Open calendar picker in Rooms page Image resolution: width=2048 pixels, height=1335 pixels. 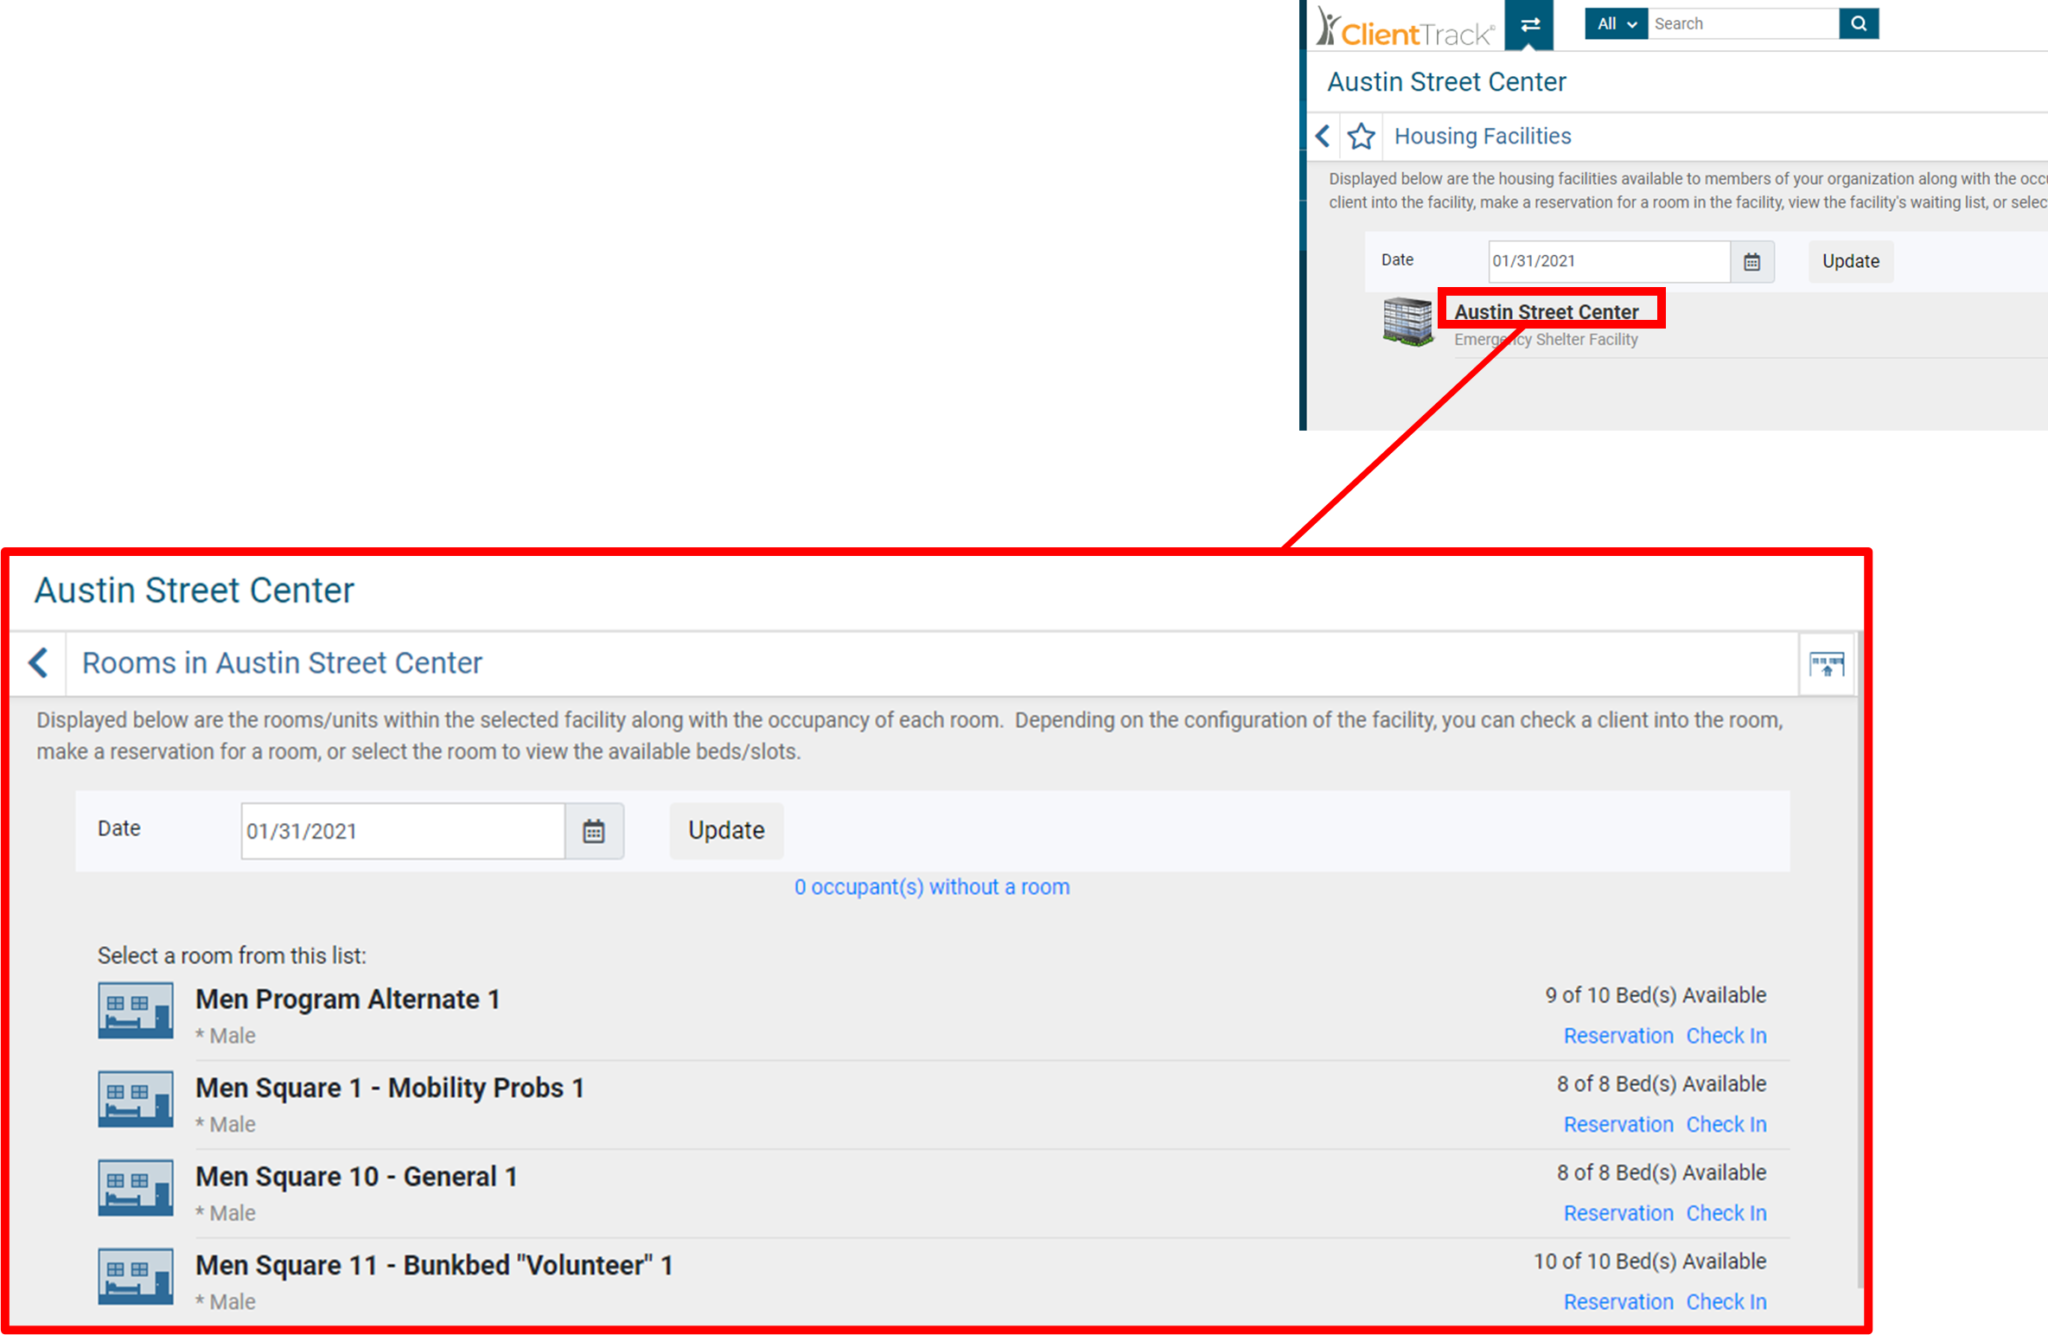point(594,831)
